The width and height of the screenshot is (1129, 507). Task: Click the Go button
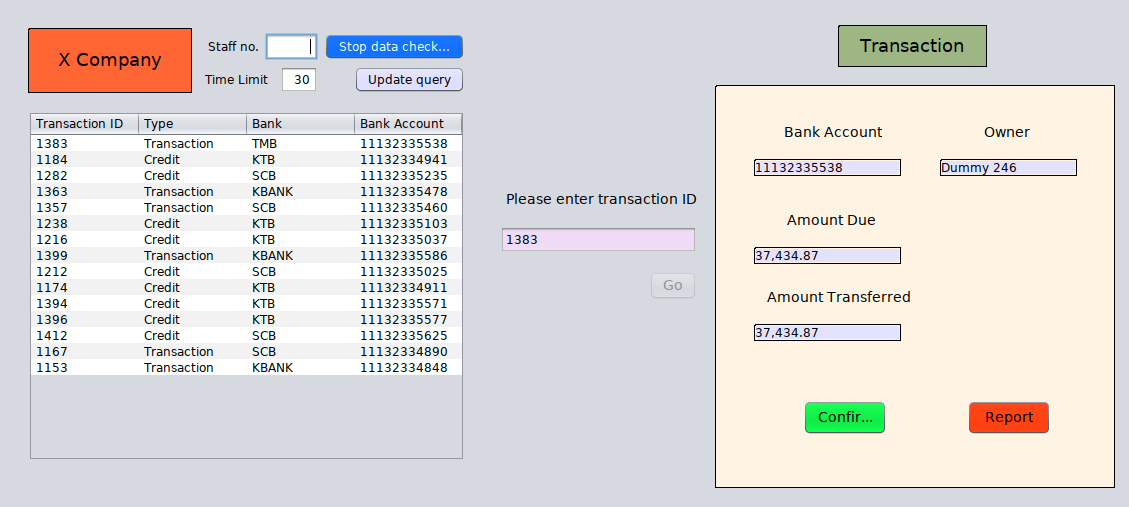[x=673, y=285]
